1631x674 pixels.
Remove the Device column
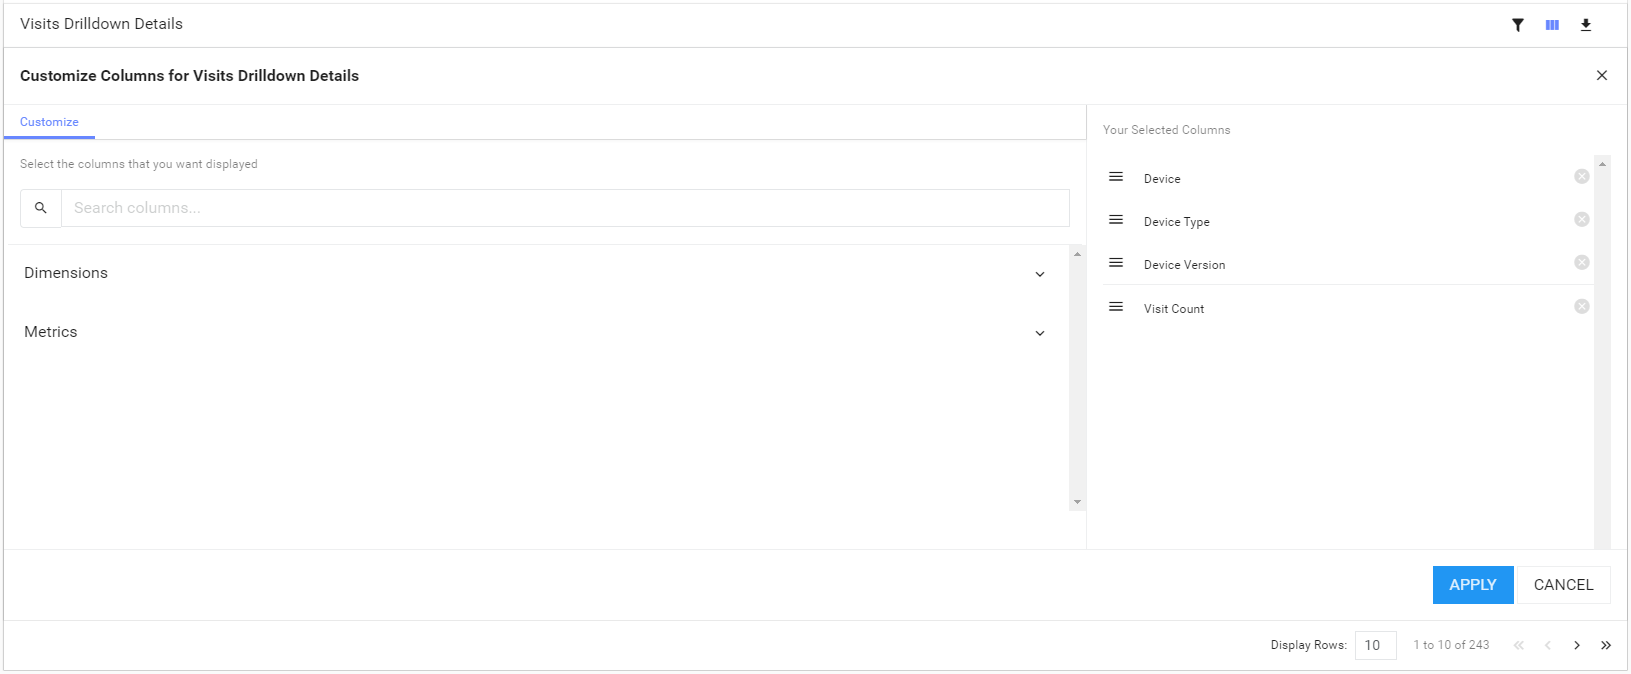[x=1582, y=176]
